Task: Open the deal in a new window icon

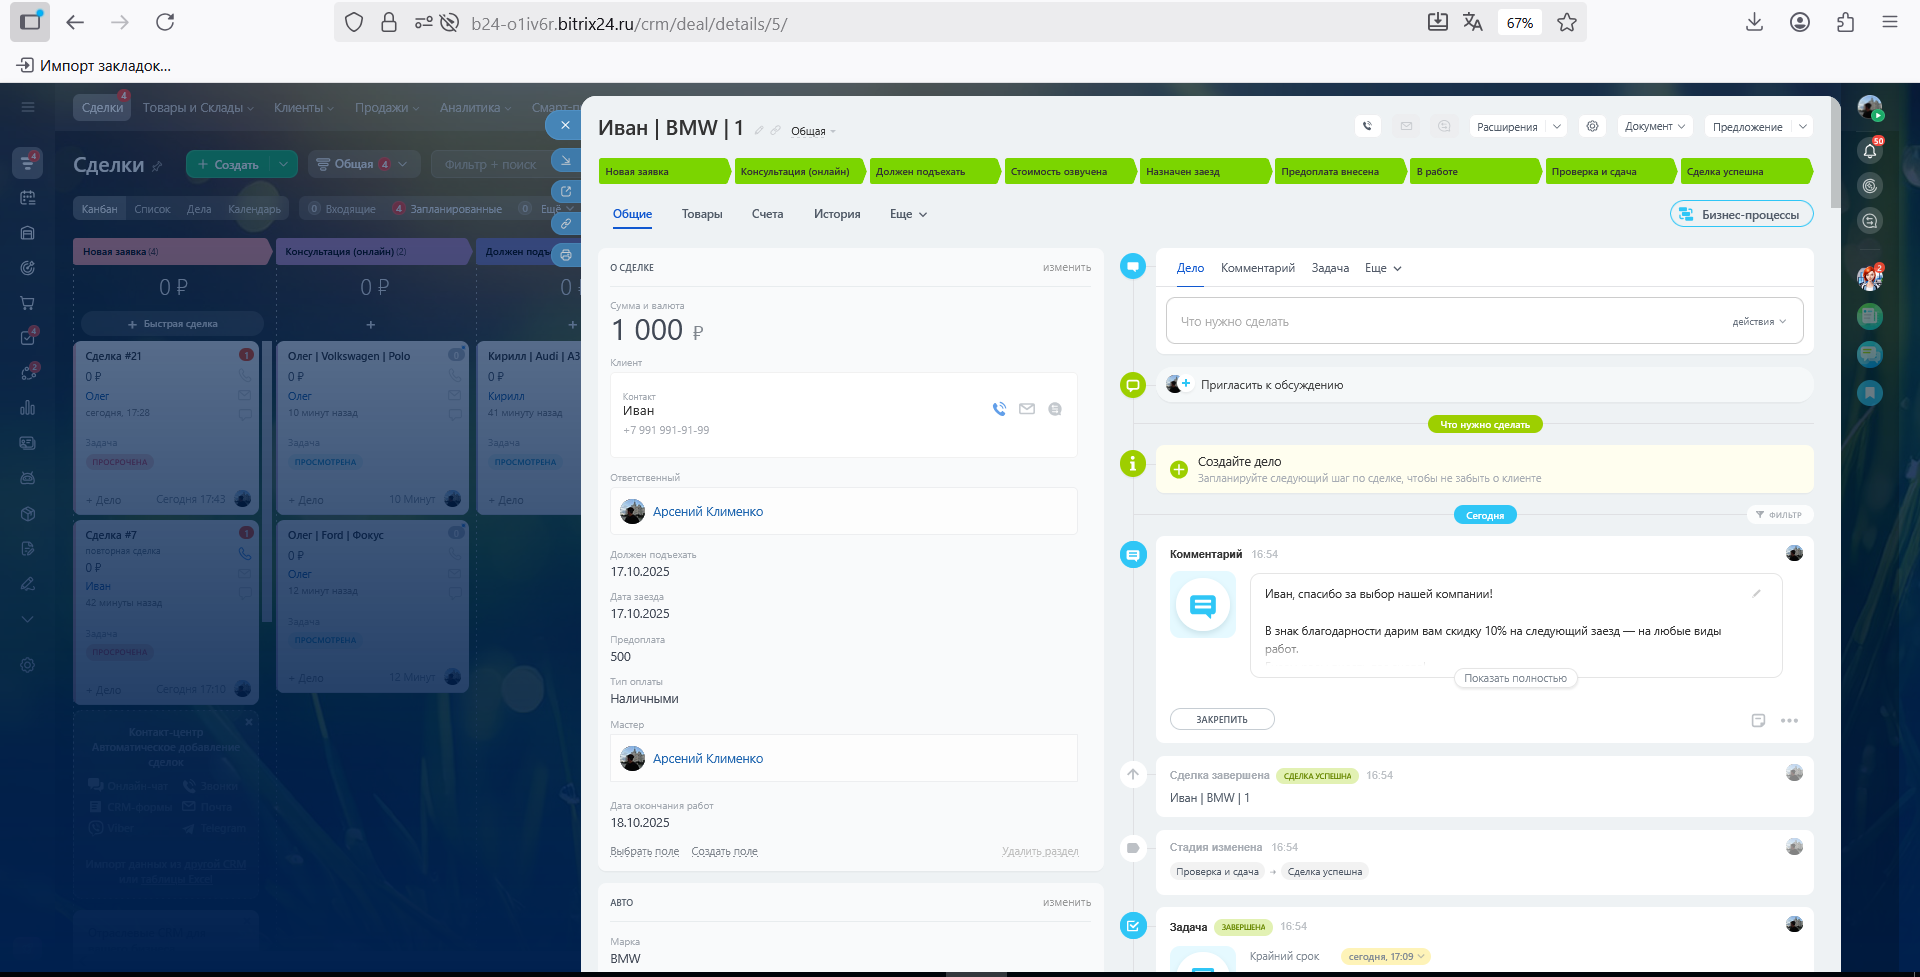Action: [x=566, y=191]
